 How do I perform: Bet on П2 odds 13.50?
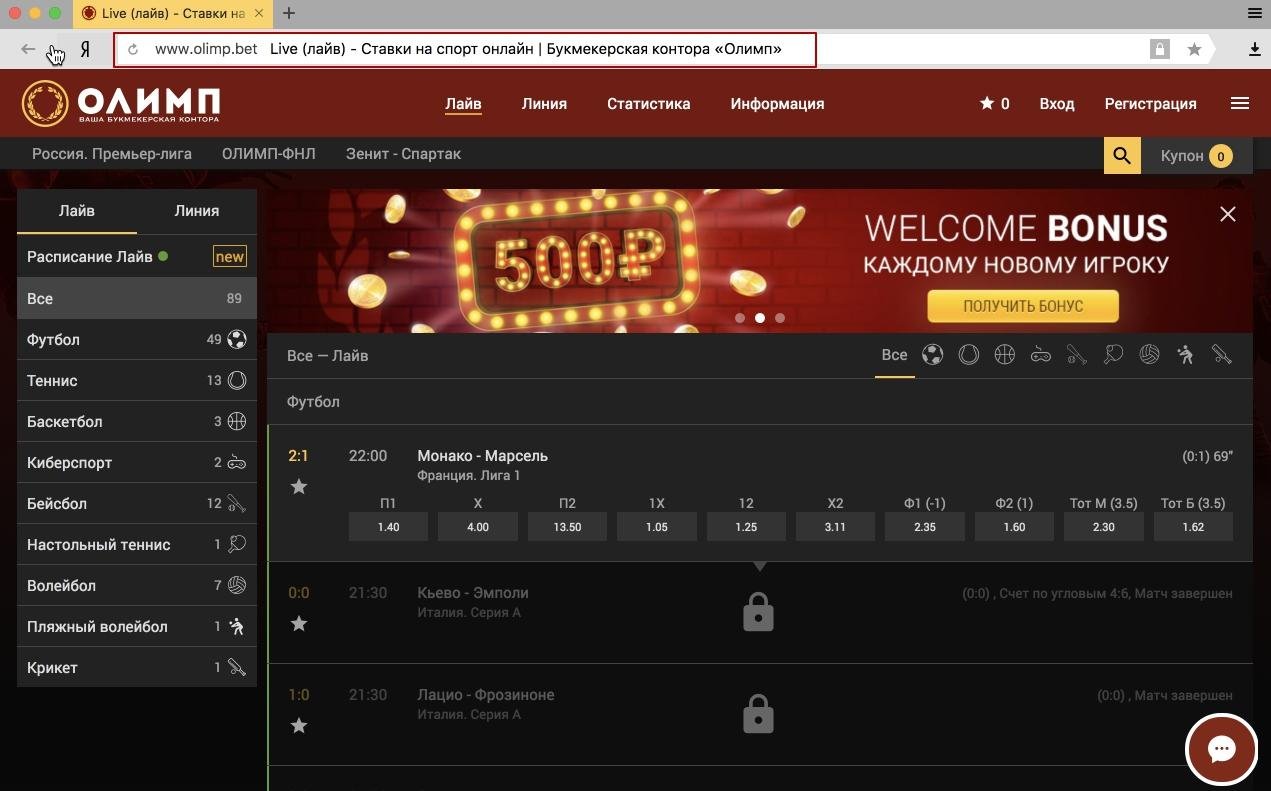point(567,527)
